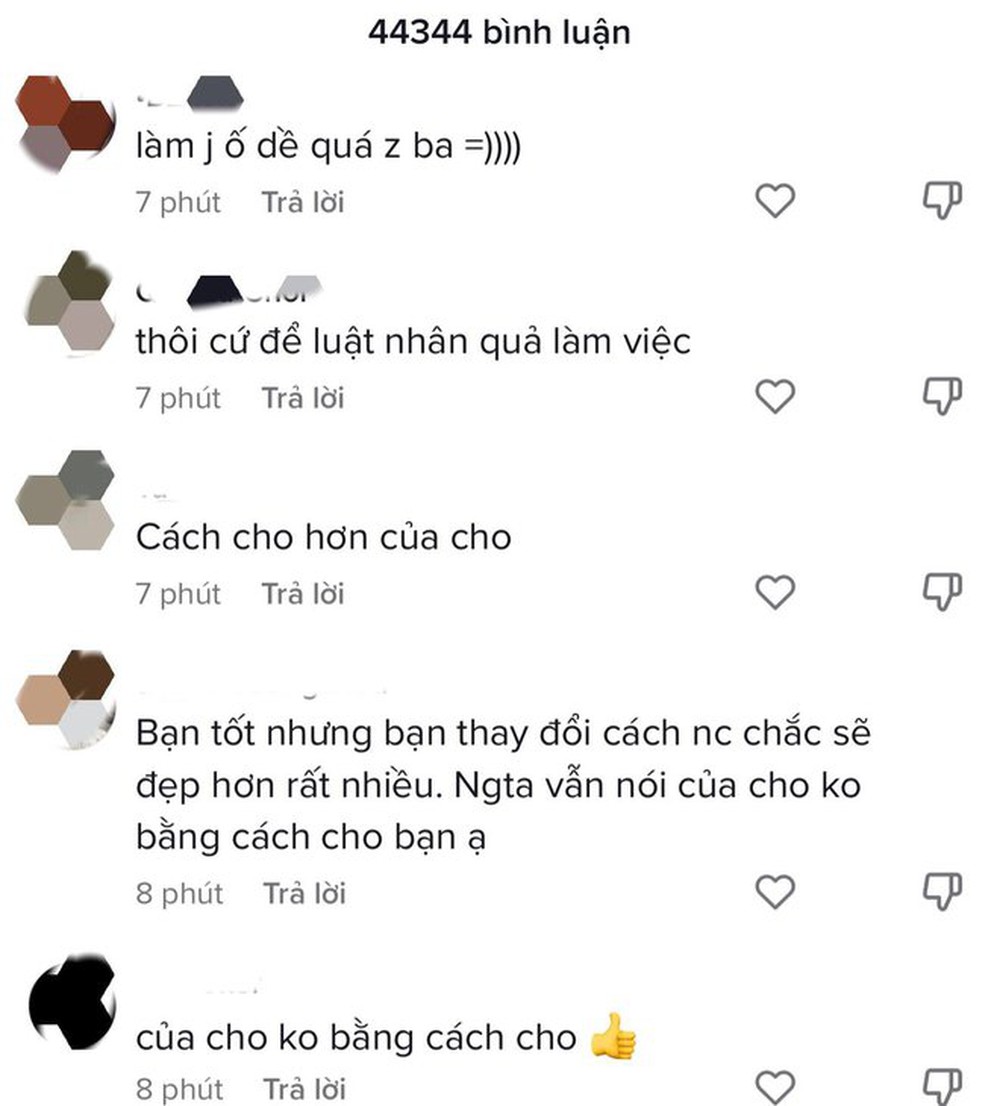Dislike the long 'Bạn tốt nhưng bạn thay đổi' comment

click(x=942, y=892)
